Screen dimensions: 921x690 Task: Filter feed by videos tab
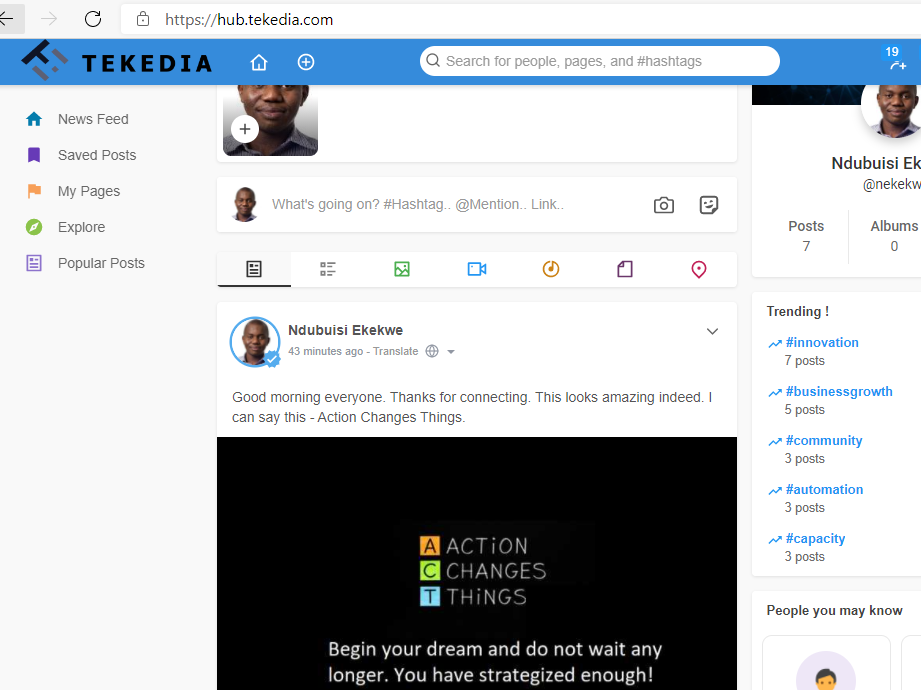477,269
